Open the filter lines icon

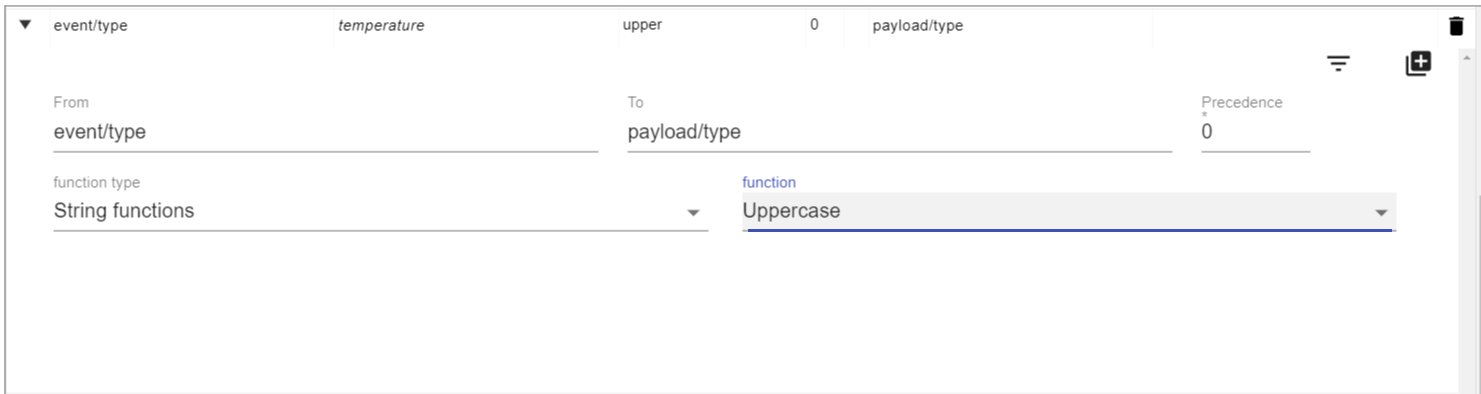tap(1339, 64)
